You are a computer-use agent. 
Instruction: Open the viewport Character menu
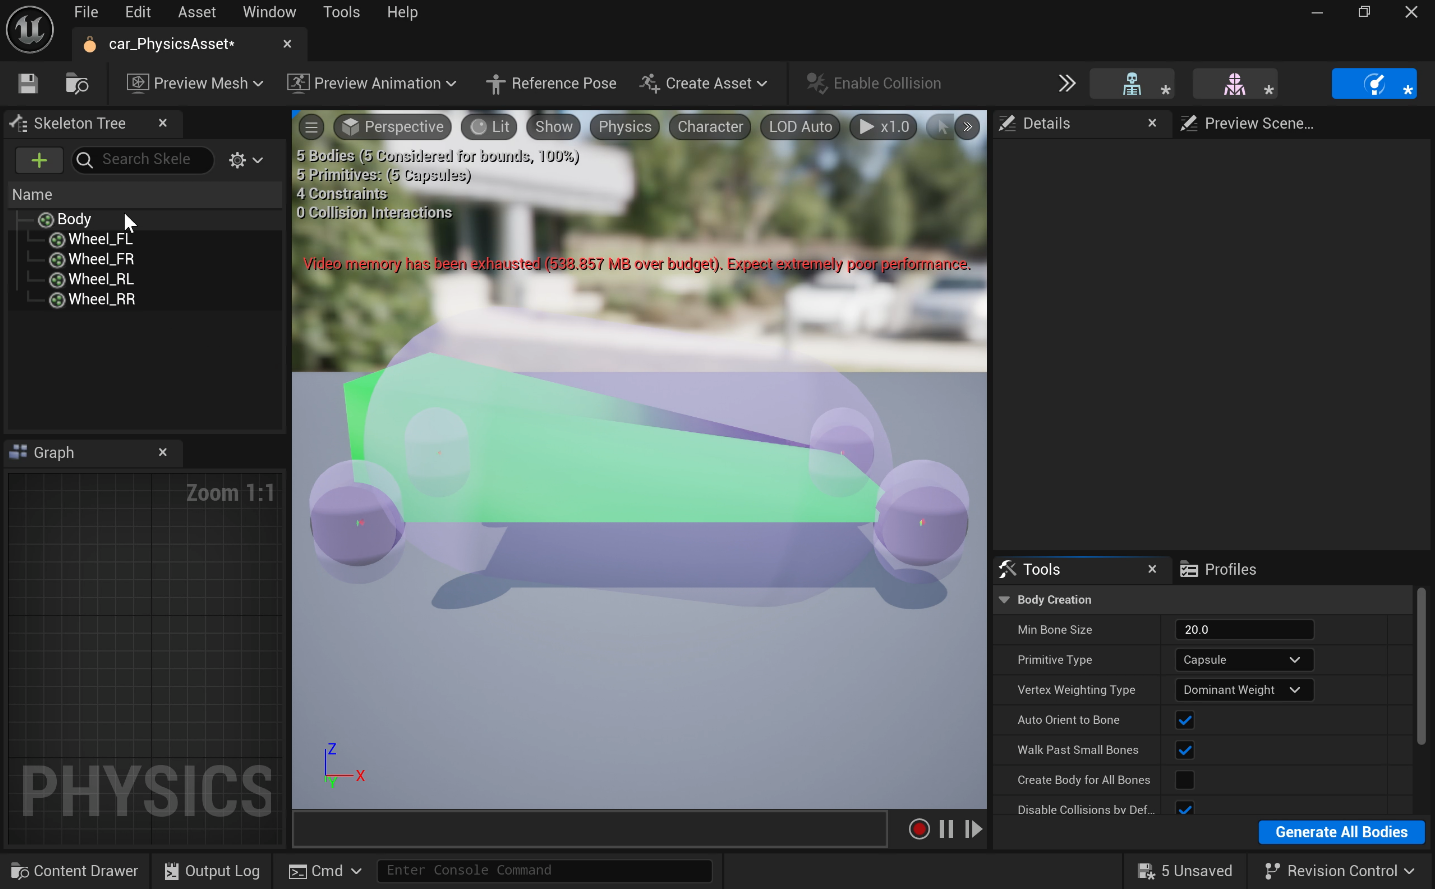[x=710, y=127]
